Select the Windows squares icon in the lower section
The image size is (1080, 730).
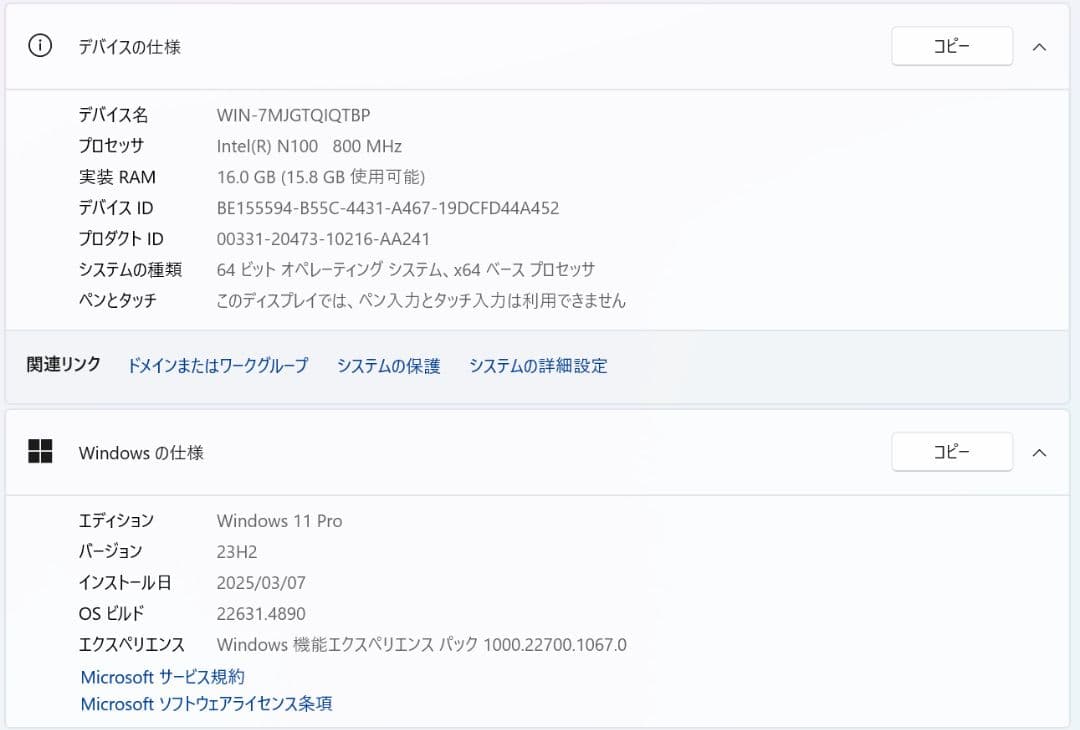tap(40, 451)
